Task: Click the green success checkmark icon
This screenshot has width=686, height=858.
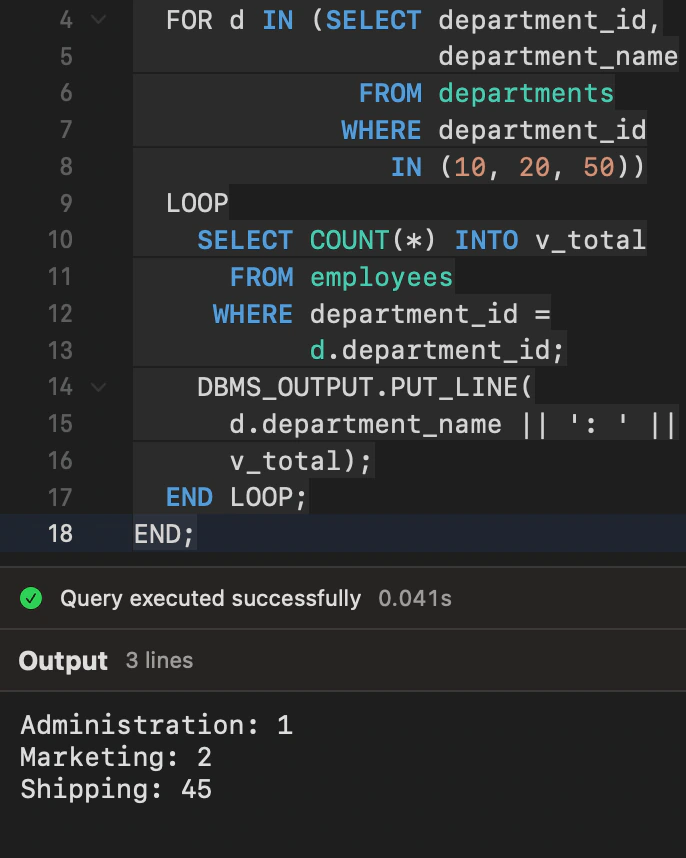Action: (31, 598)
